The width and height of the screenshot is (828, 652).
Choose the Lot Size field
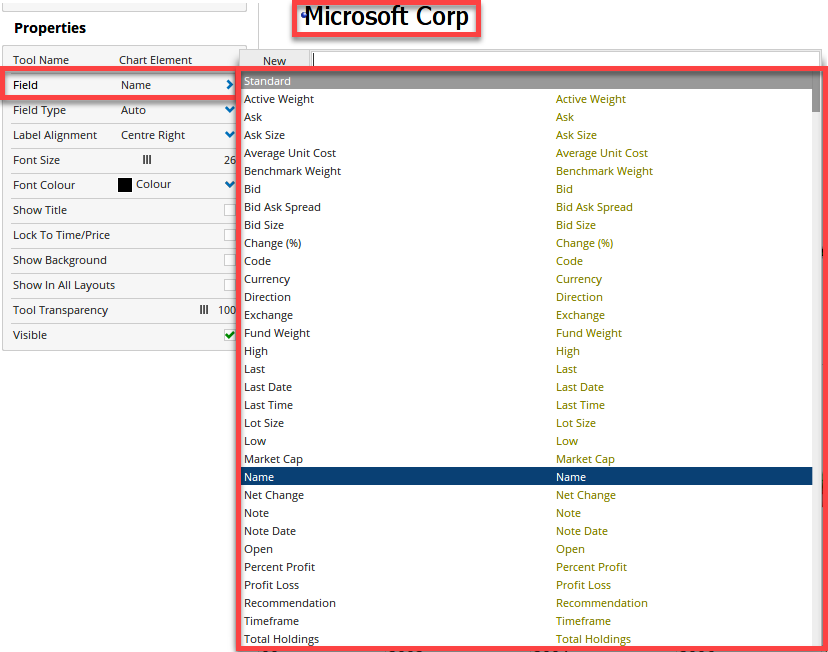tap(526, 423)
